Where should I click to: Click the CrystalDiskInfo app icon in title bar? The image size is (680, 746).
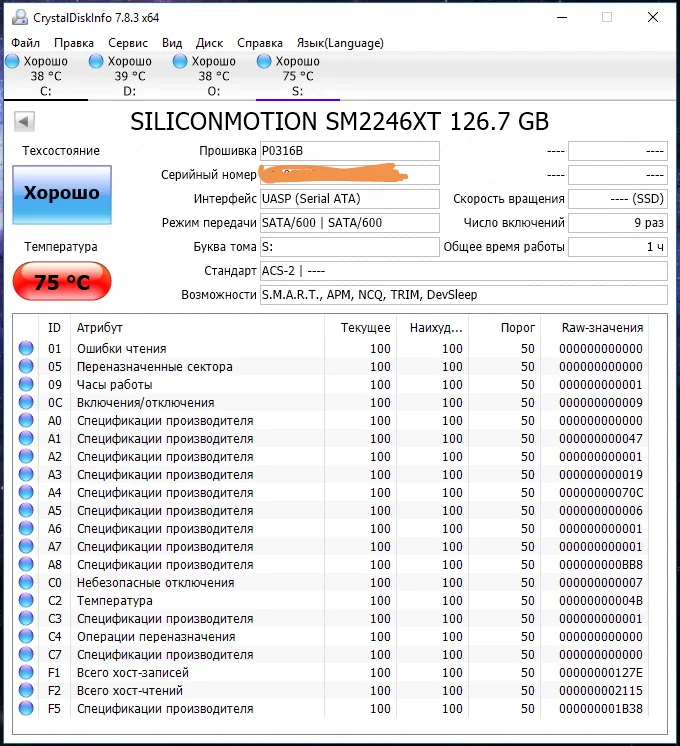pyautogui.click(x=20, y=18)
